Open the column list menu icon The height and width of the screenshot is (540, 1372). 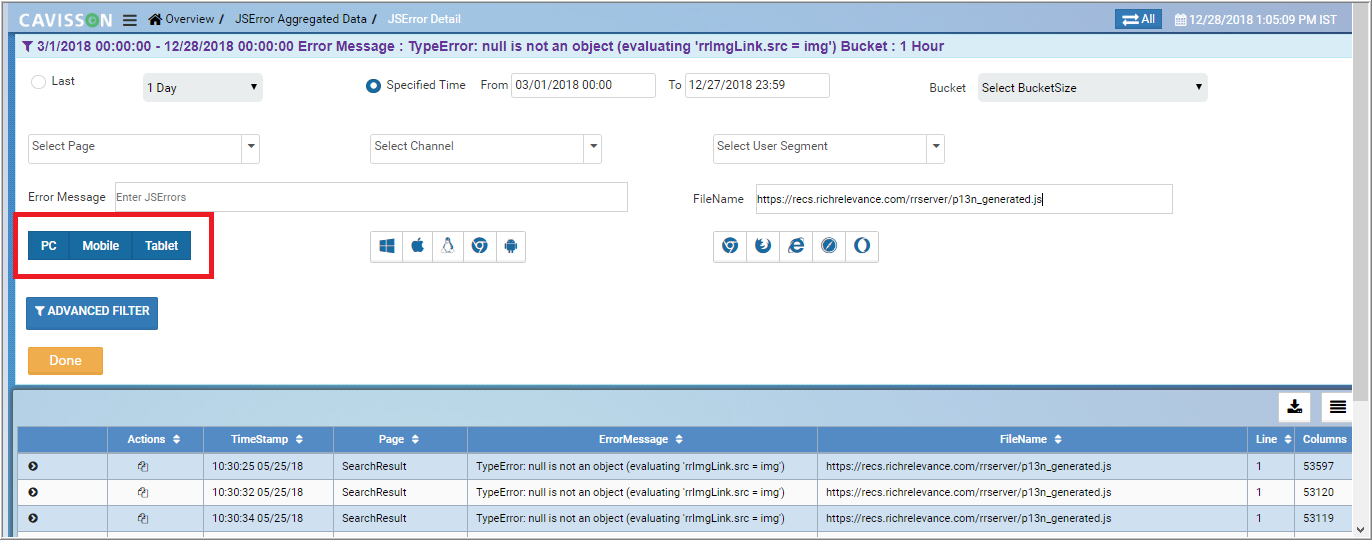[1338, 407]
